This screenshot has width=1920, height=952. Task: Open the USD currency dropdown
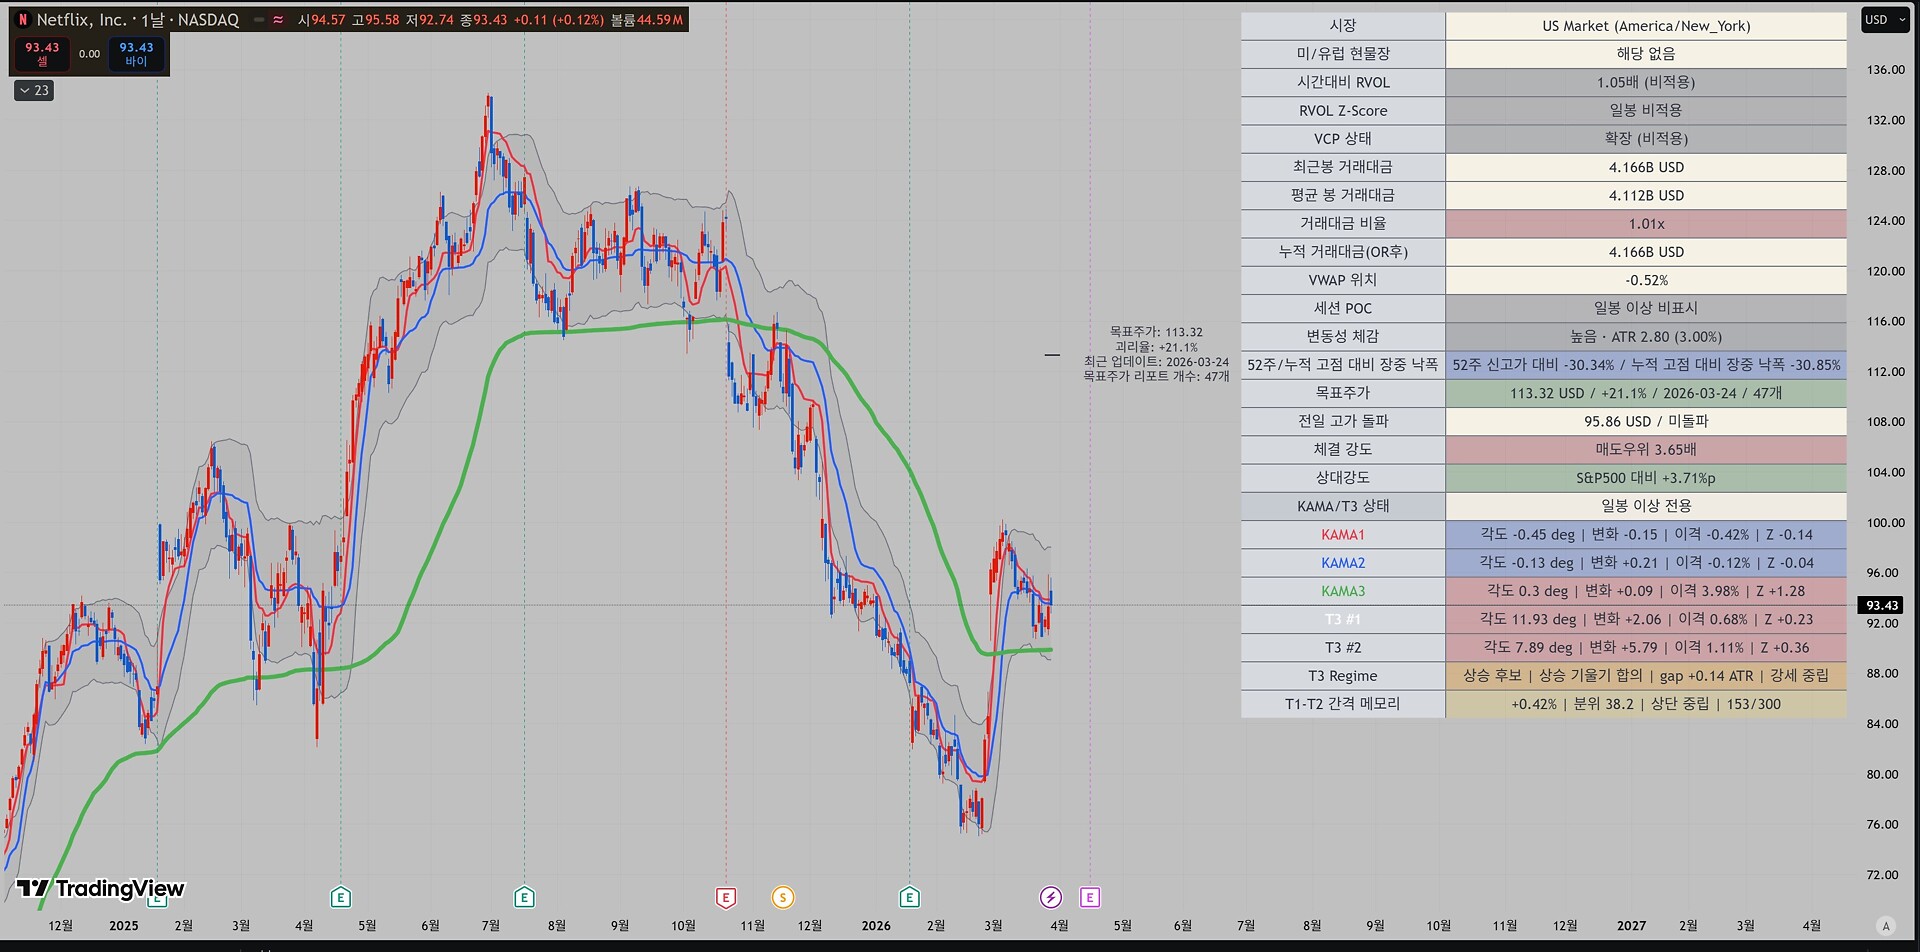[x=1884, y=20]
